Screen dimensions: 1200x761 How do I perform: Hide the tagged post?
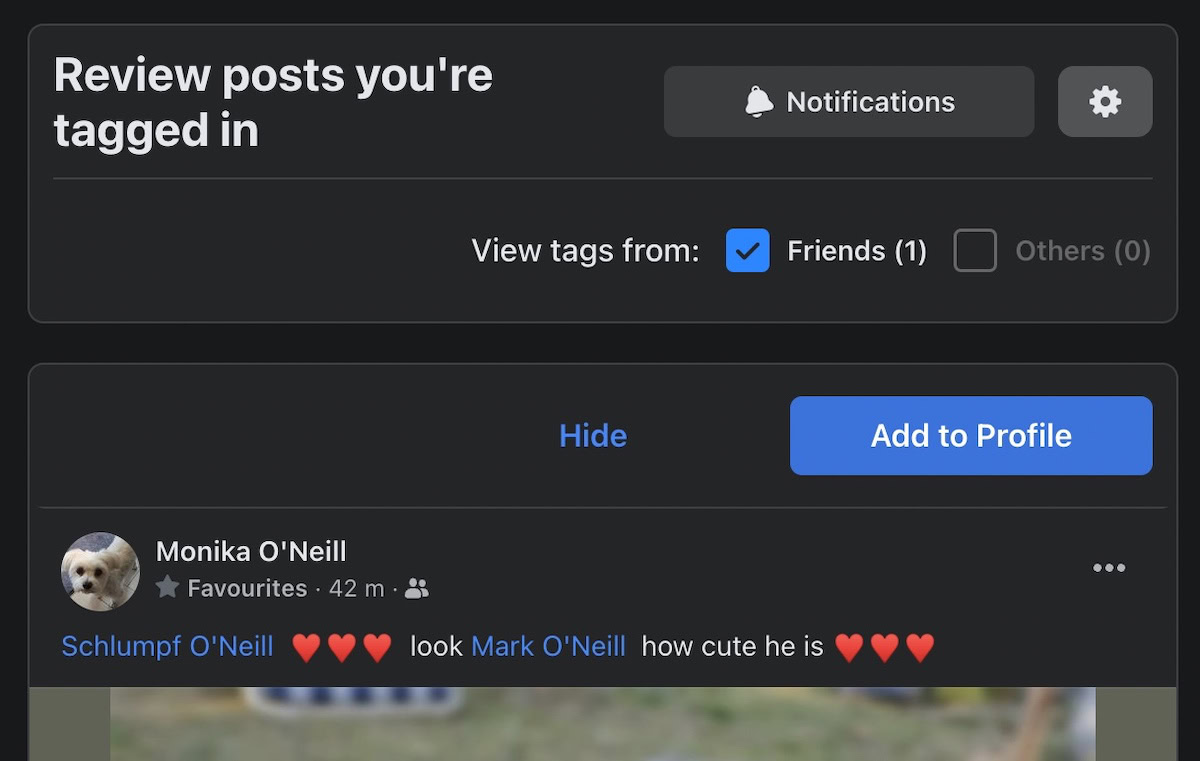(x=593, y=435)
